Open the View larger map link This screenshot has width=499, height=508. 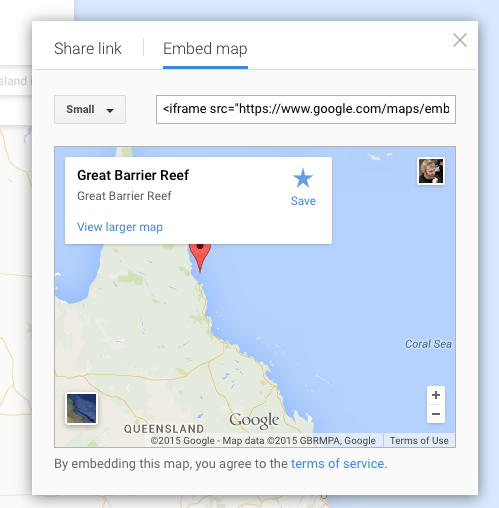(x=120, y=227)
